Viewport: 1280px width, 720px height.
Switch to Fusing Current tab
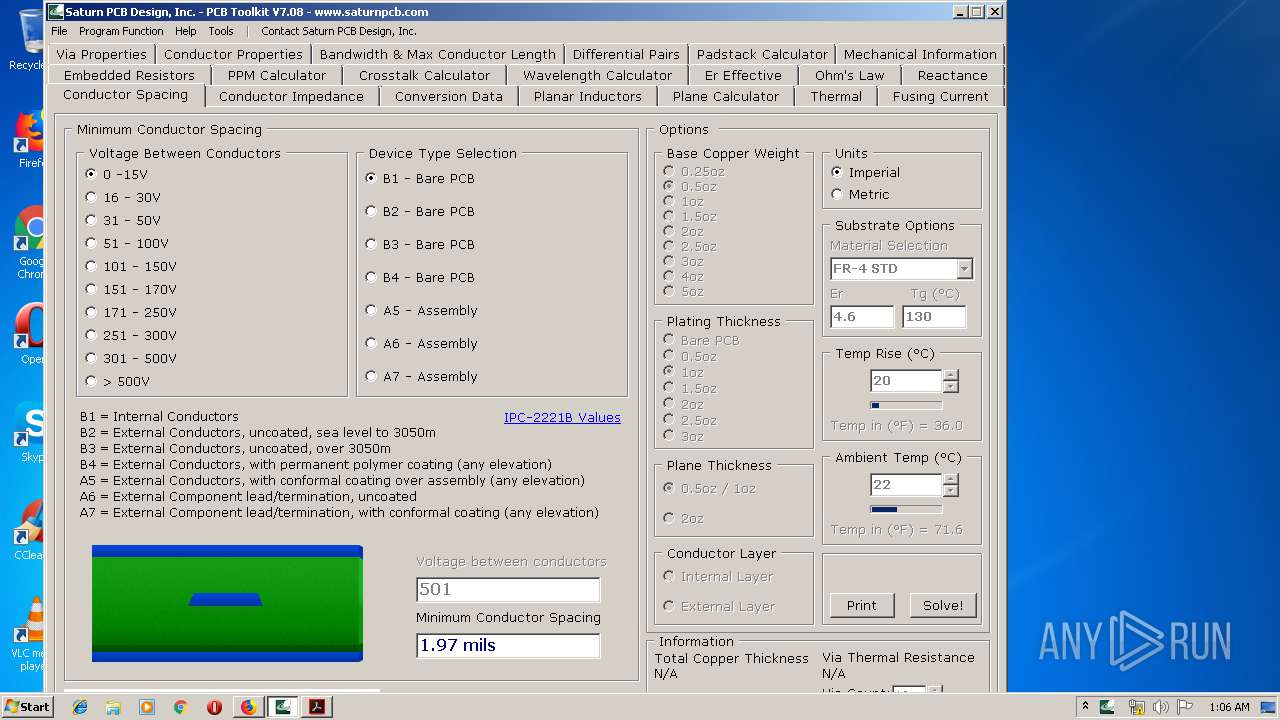940,97
